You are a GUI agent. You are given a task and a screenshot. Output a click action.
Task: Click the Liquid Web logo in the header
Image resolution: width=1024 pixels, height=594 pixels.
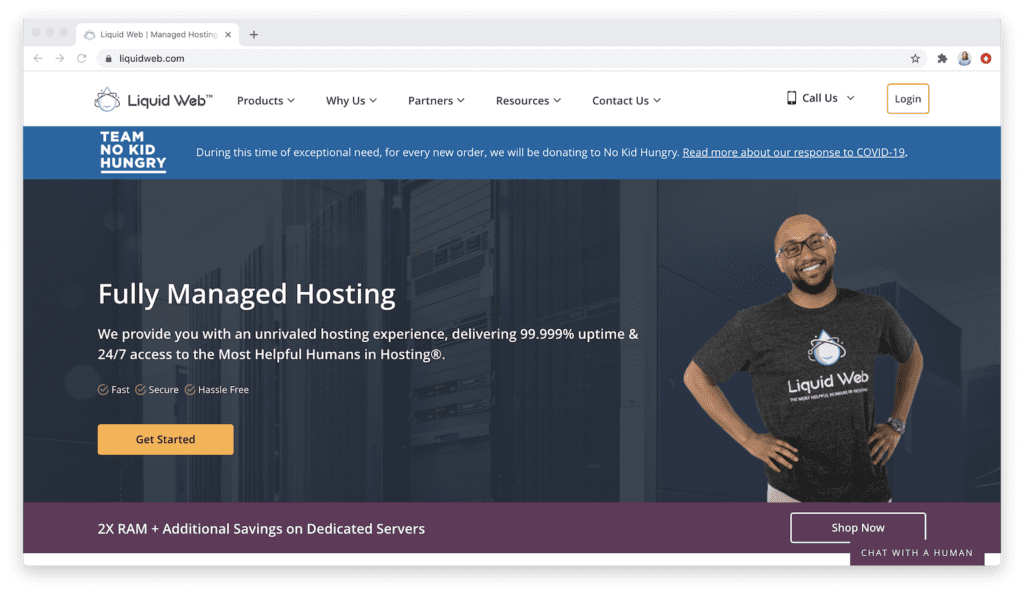click(153, 100)
